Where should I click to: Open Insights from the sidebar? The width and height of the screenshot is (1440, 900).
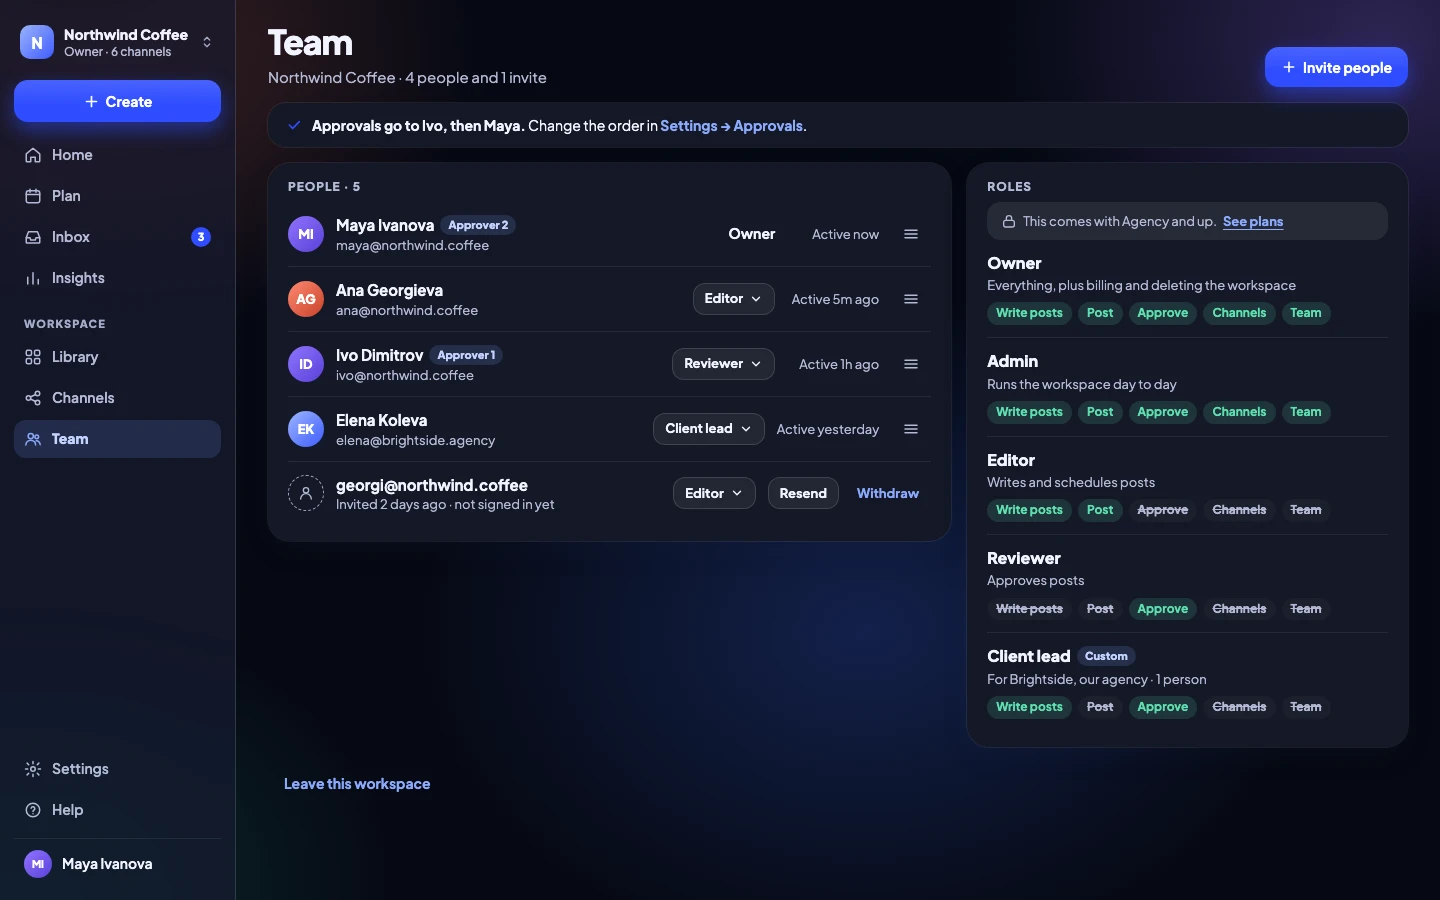pyautogui.click(x=117, y=278)
